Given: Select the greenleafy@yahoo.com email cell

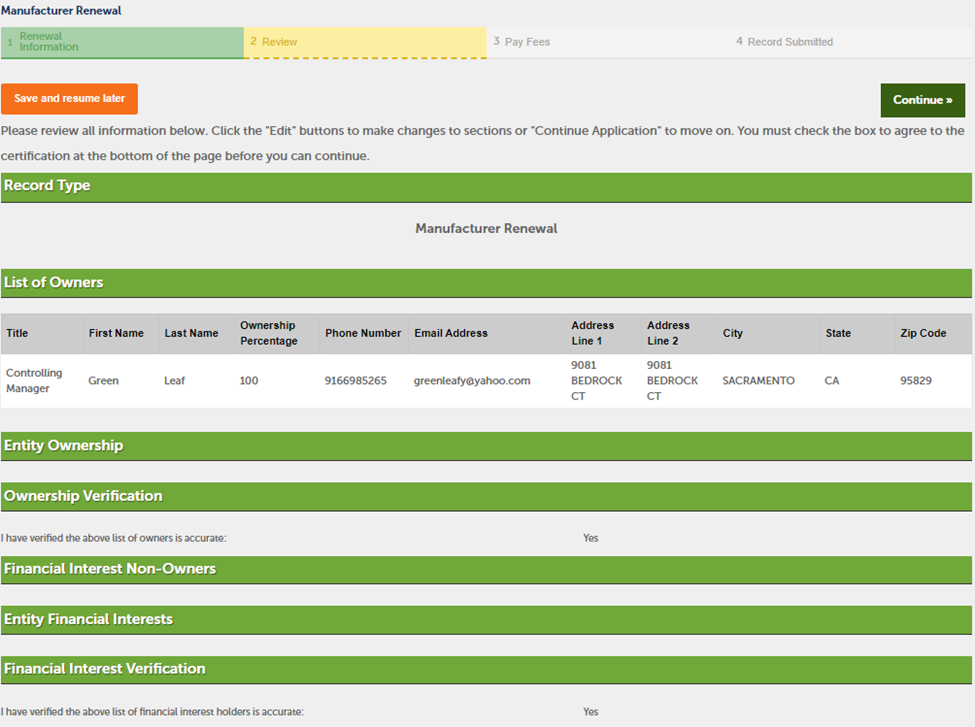Looking at the screenshot, I should pyautogui.click(x=472, y=381).
